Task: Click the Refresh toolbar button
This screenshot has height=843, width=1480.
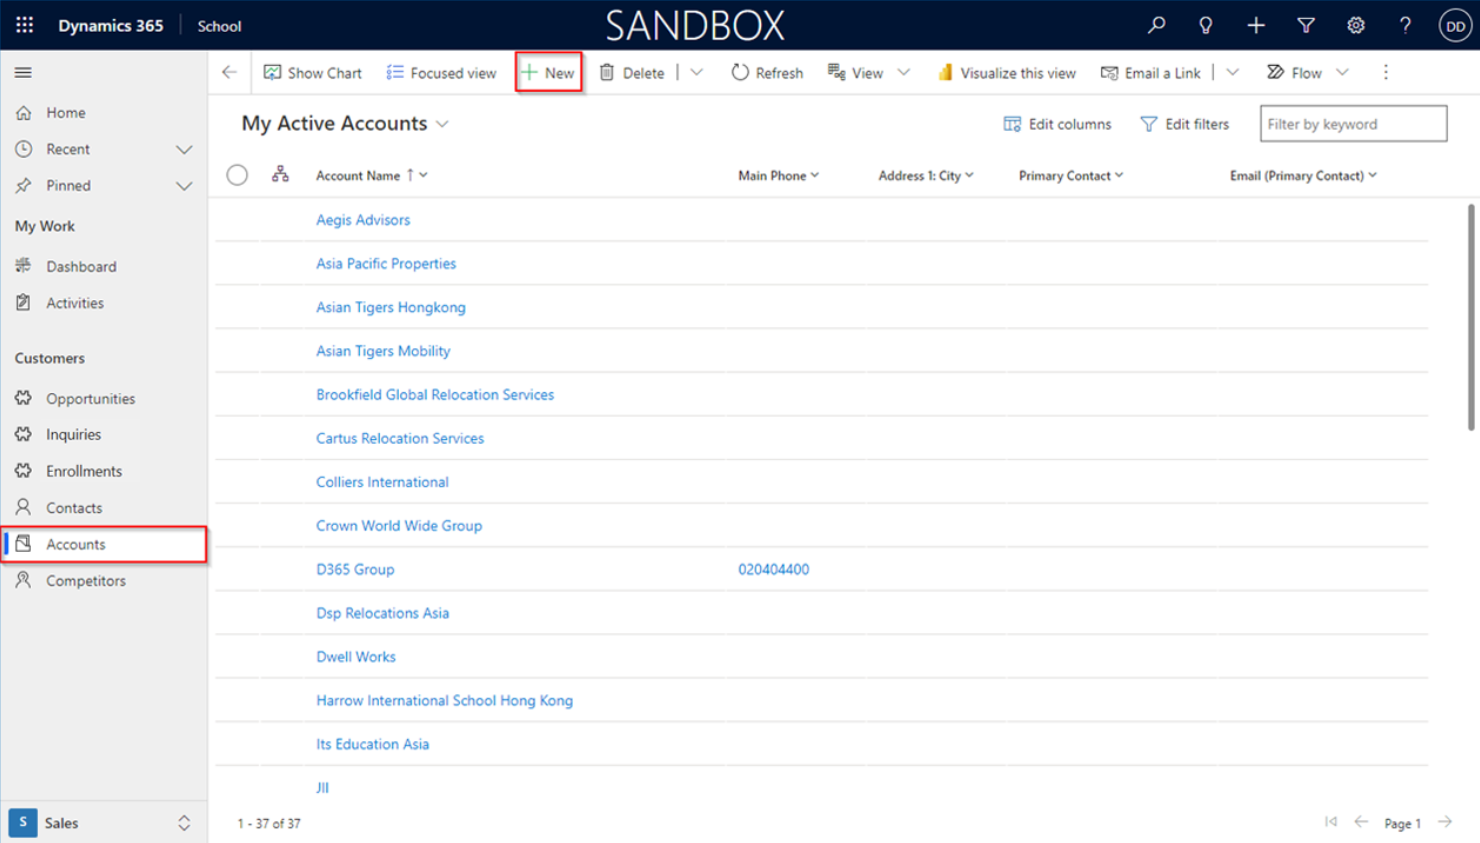Action: 767,73
